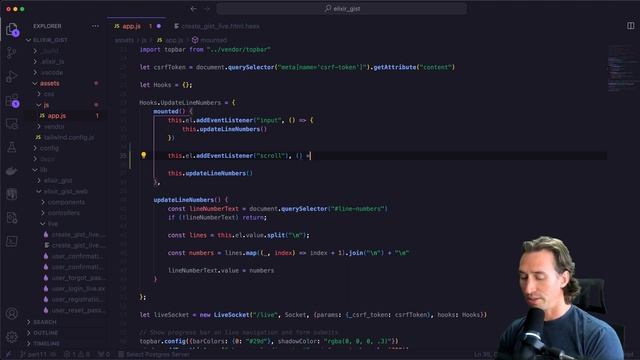This screenshot has width=640, height=360.
Task: Open user_reset_pass... file in tree
Action: coord(74,310)
